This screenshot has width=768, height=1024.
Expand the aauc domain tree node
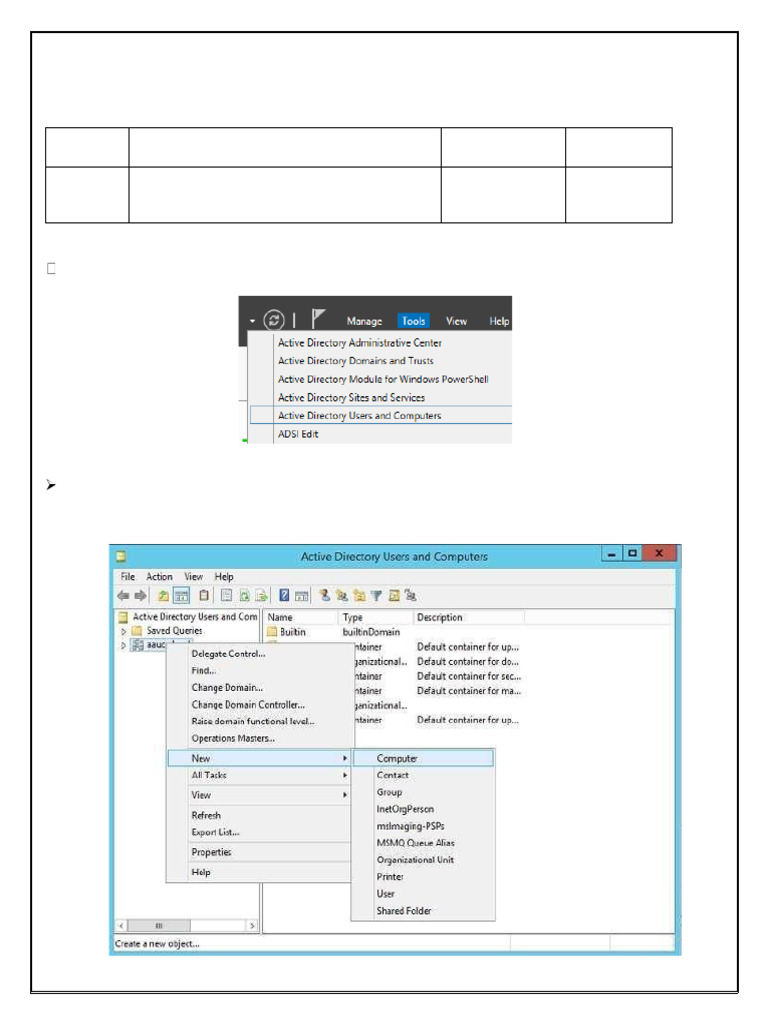(x=123, y=645)
